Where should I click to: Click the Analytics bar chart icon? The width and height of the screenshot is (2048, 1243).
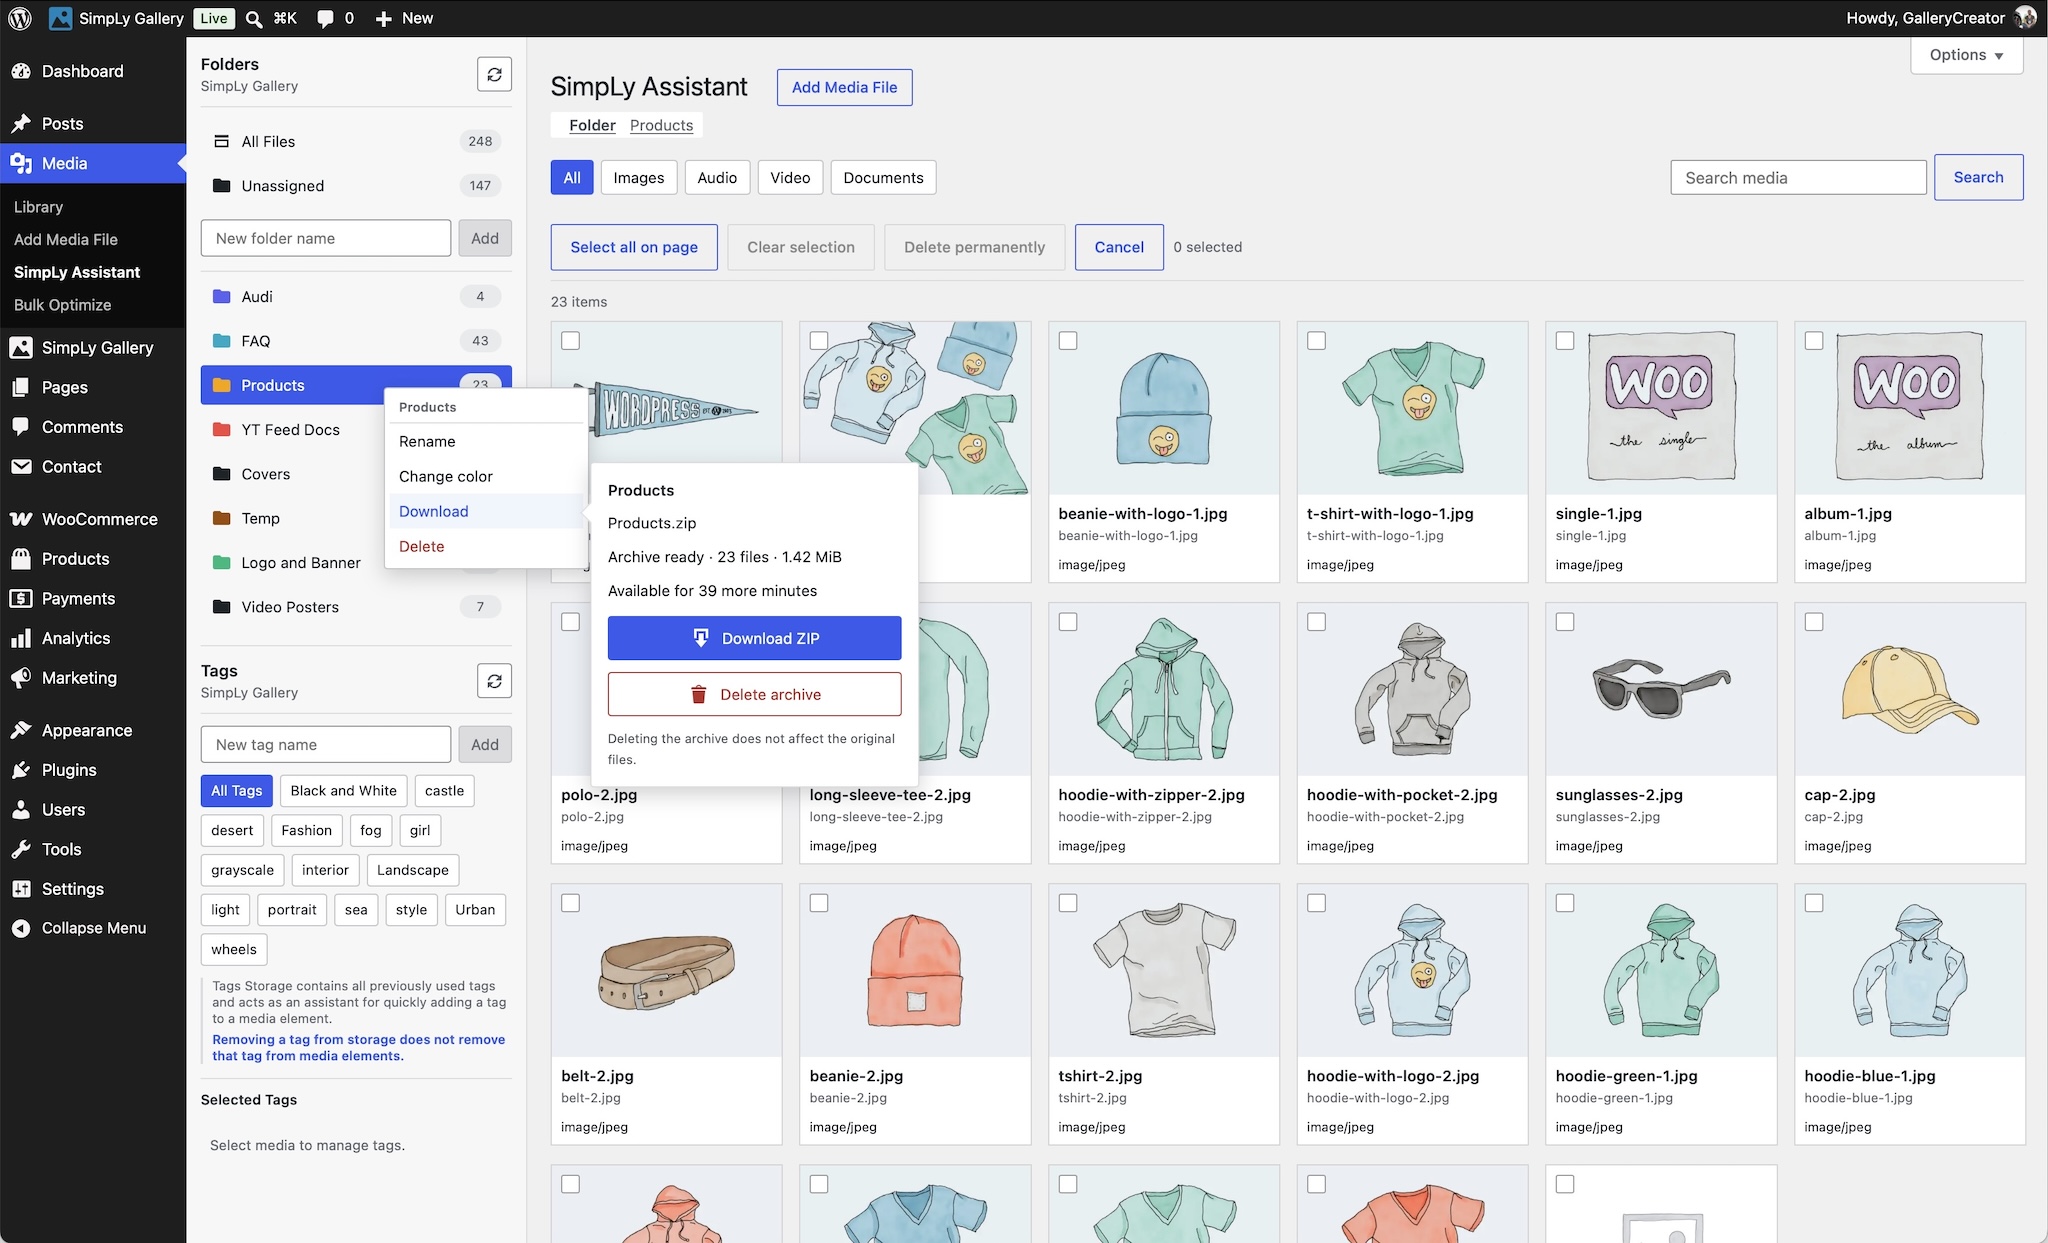(x=21, y=638)
